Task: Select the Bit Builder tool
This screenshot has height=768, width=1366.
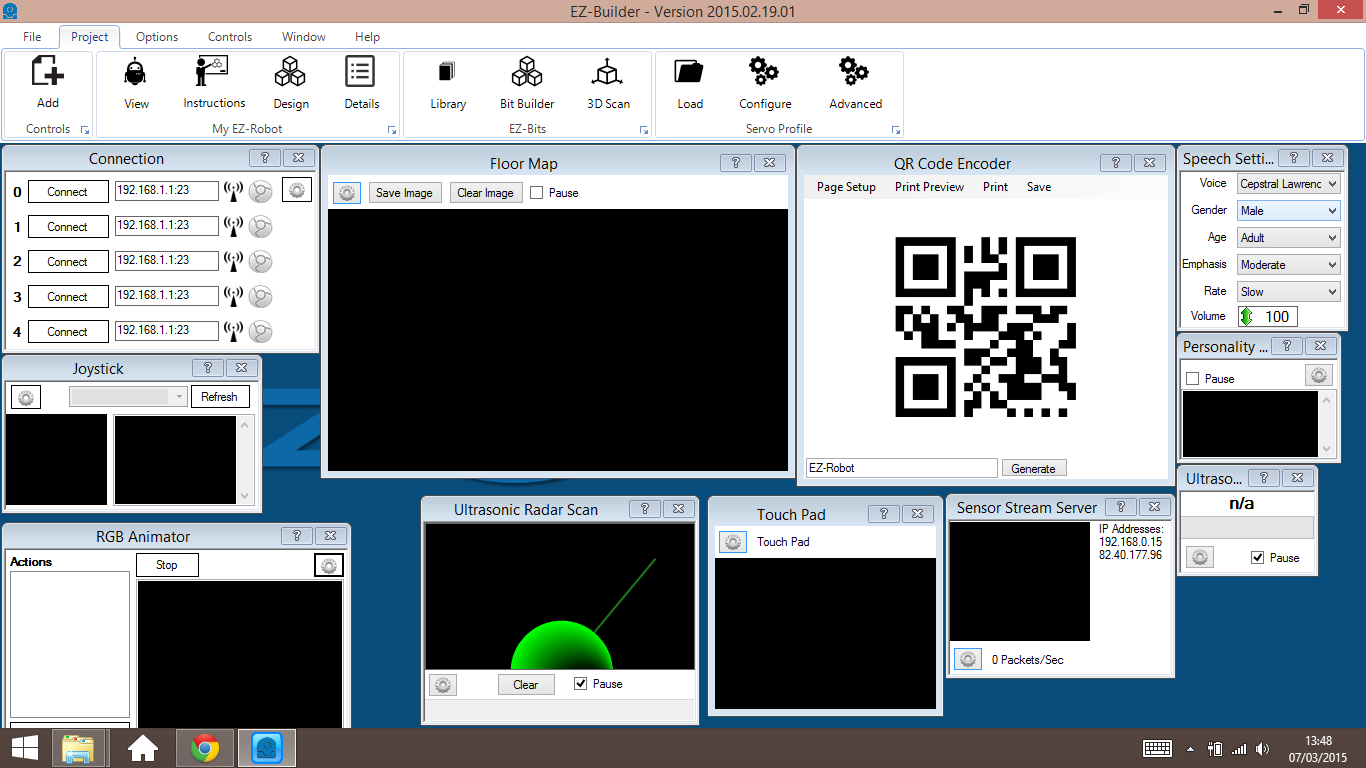Action: (526, 82)
